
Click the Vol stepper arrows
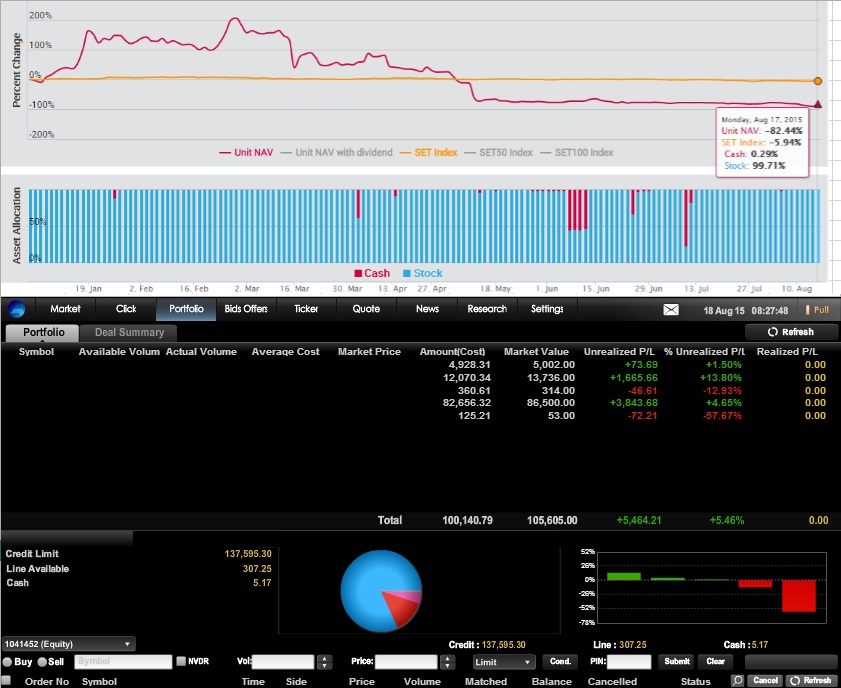(324, 662)
